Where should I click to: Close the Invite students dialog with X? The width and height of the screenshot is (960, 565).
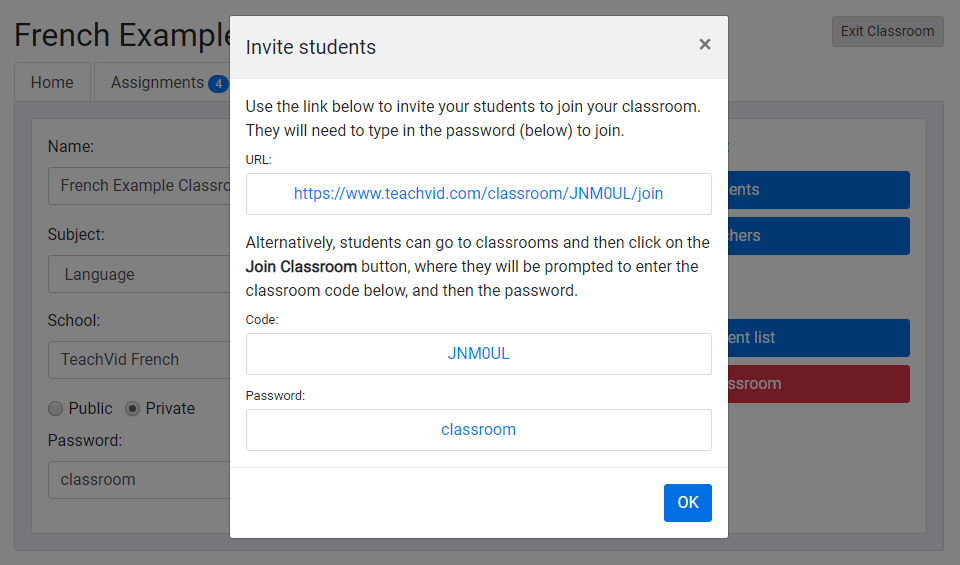coord(705,44)
